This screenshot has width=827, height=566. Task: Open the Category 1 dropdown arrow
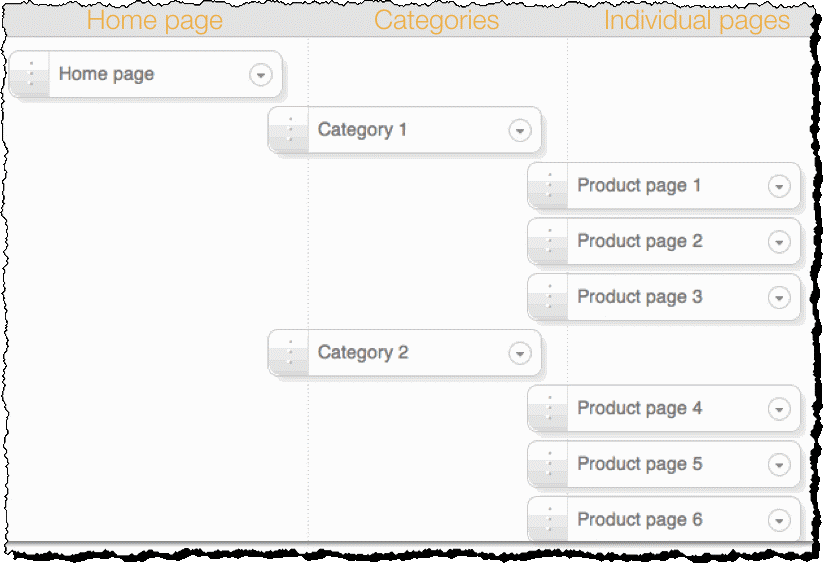(x=519, y=130)
